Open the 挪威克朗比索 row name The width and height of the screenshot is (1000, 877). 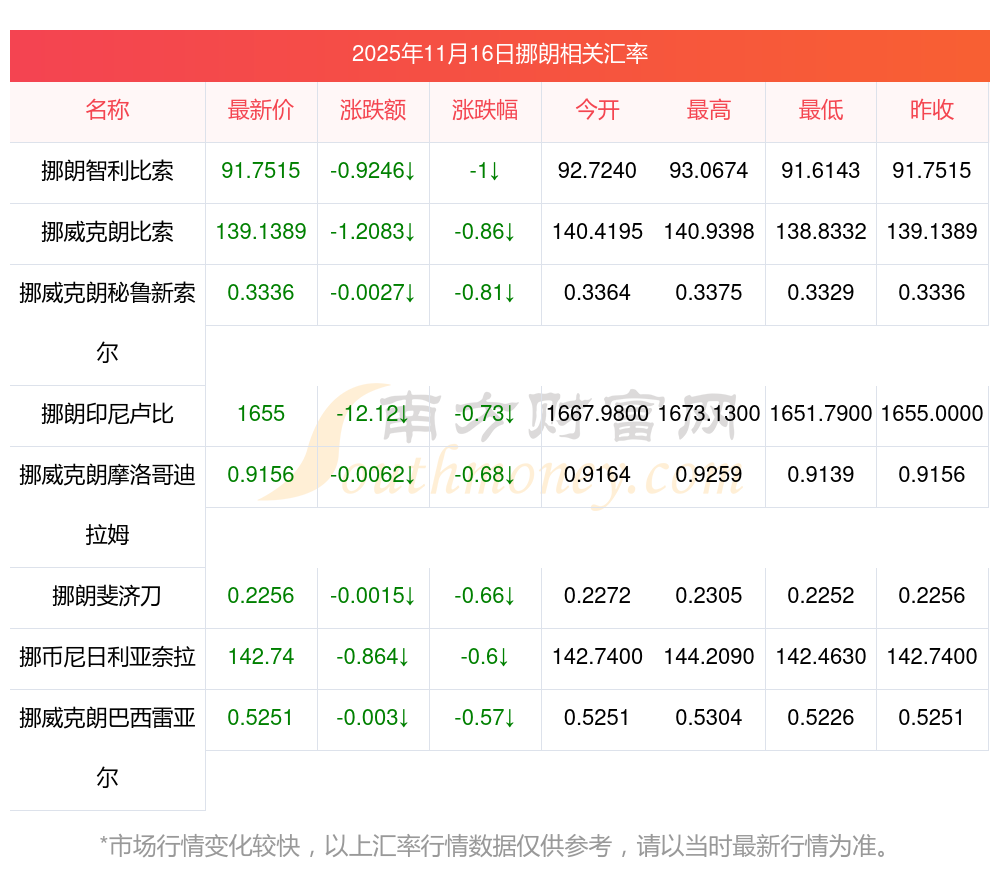[107, 232]
